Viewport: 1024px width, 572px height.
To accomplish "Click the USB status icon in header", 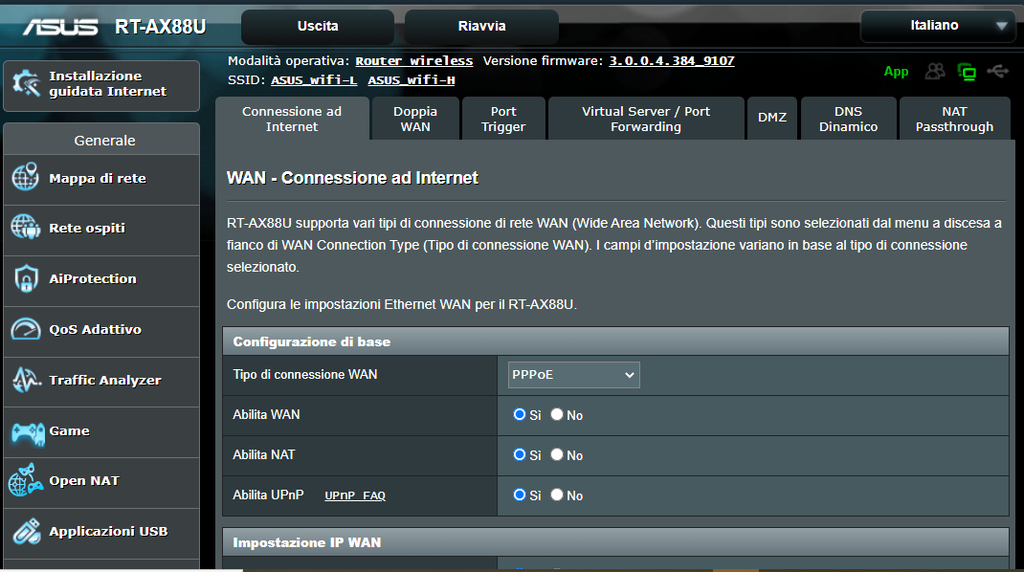I will tap(997, 71).
